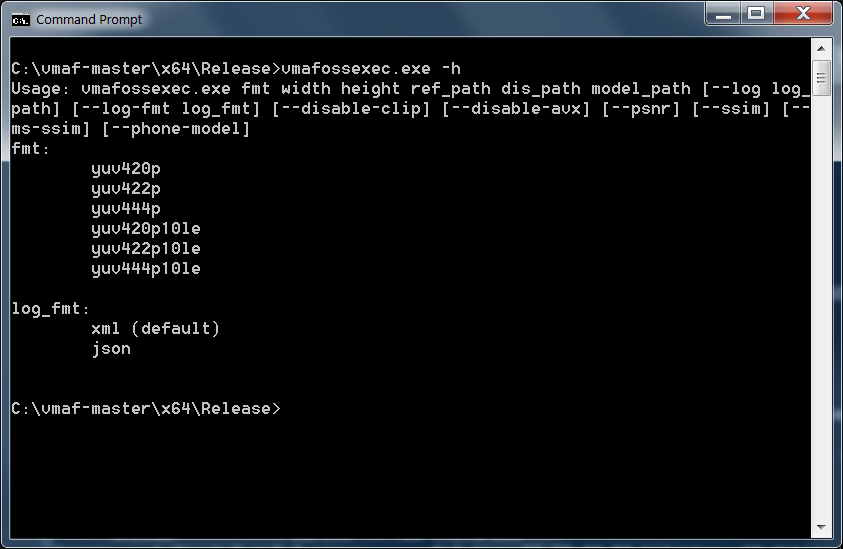Screen dimensions: 843x549
Task: Click the yuv444p10le format entry
Action: click(x=146, y=268)
